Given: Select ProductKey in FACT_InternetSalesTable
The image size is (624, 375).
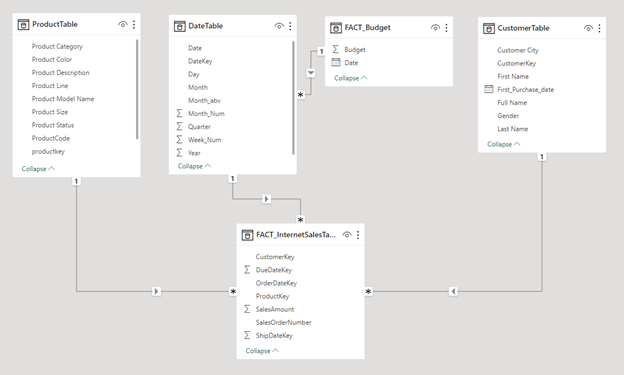Looking at the screenshot, I should click(272, 296).
